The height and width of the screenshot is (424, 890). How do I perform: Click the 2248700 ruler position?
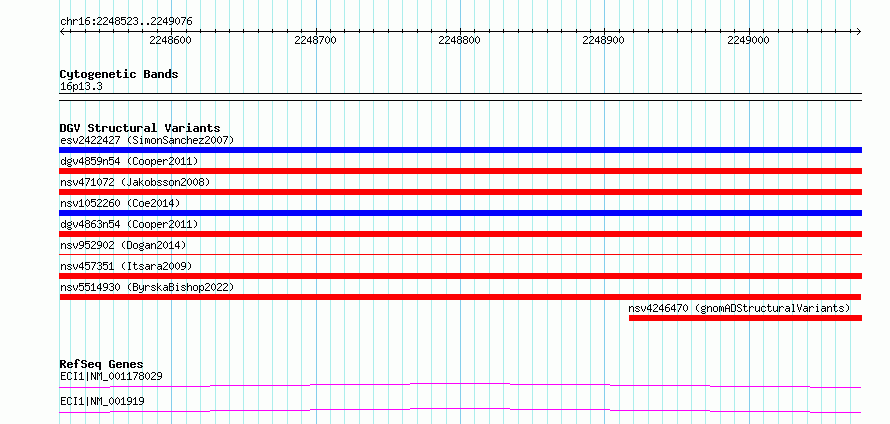click(316, 40)
